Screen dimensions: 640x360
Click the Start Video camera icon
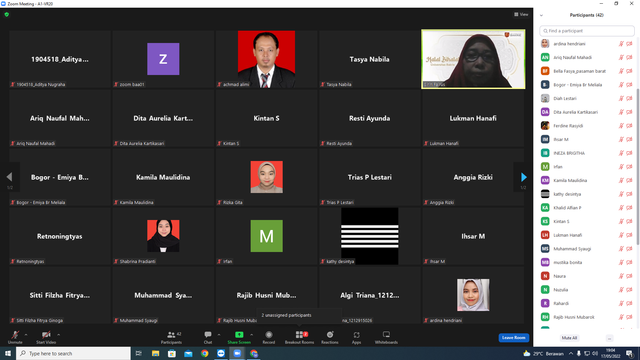[x=46, y=335]
